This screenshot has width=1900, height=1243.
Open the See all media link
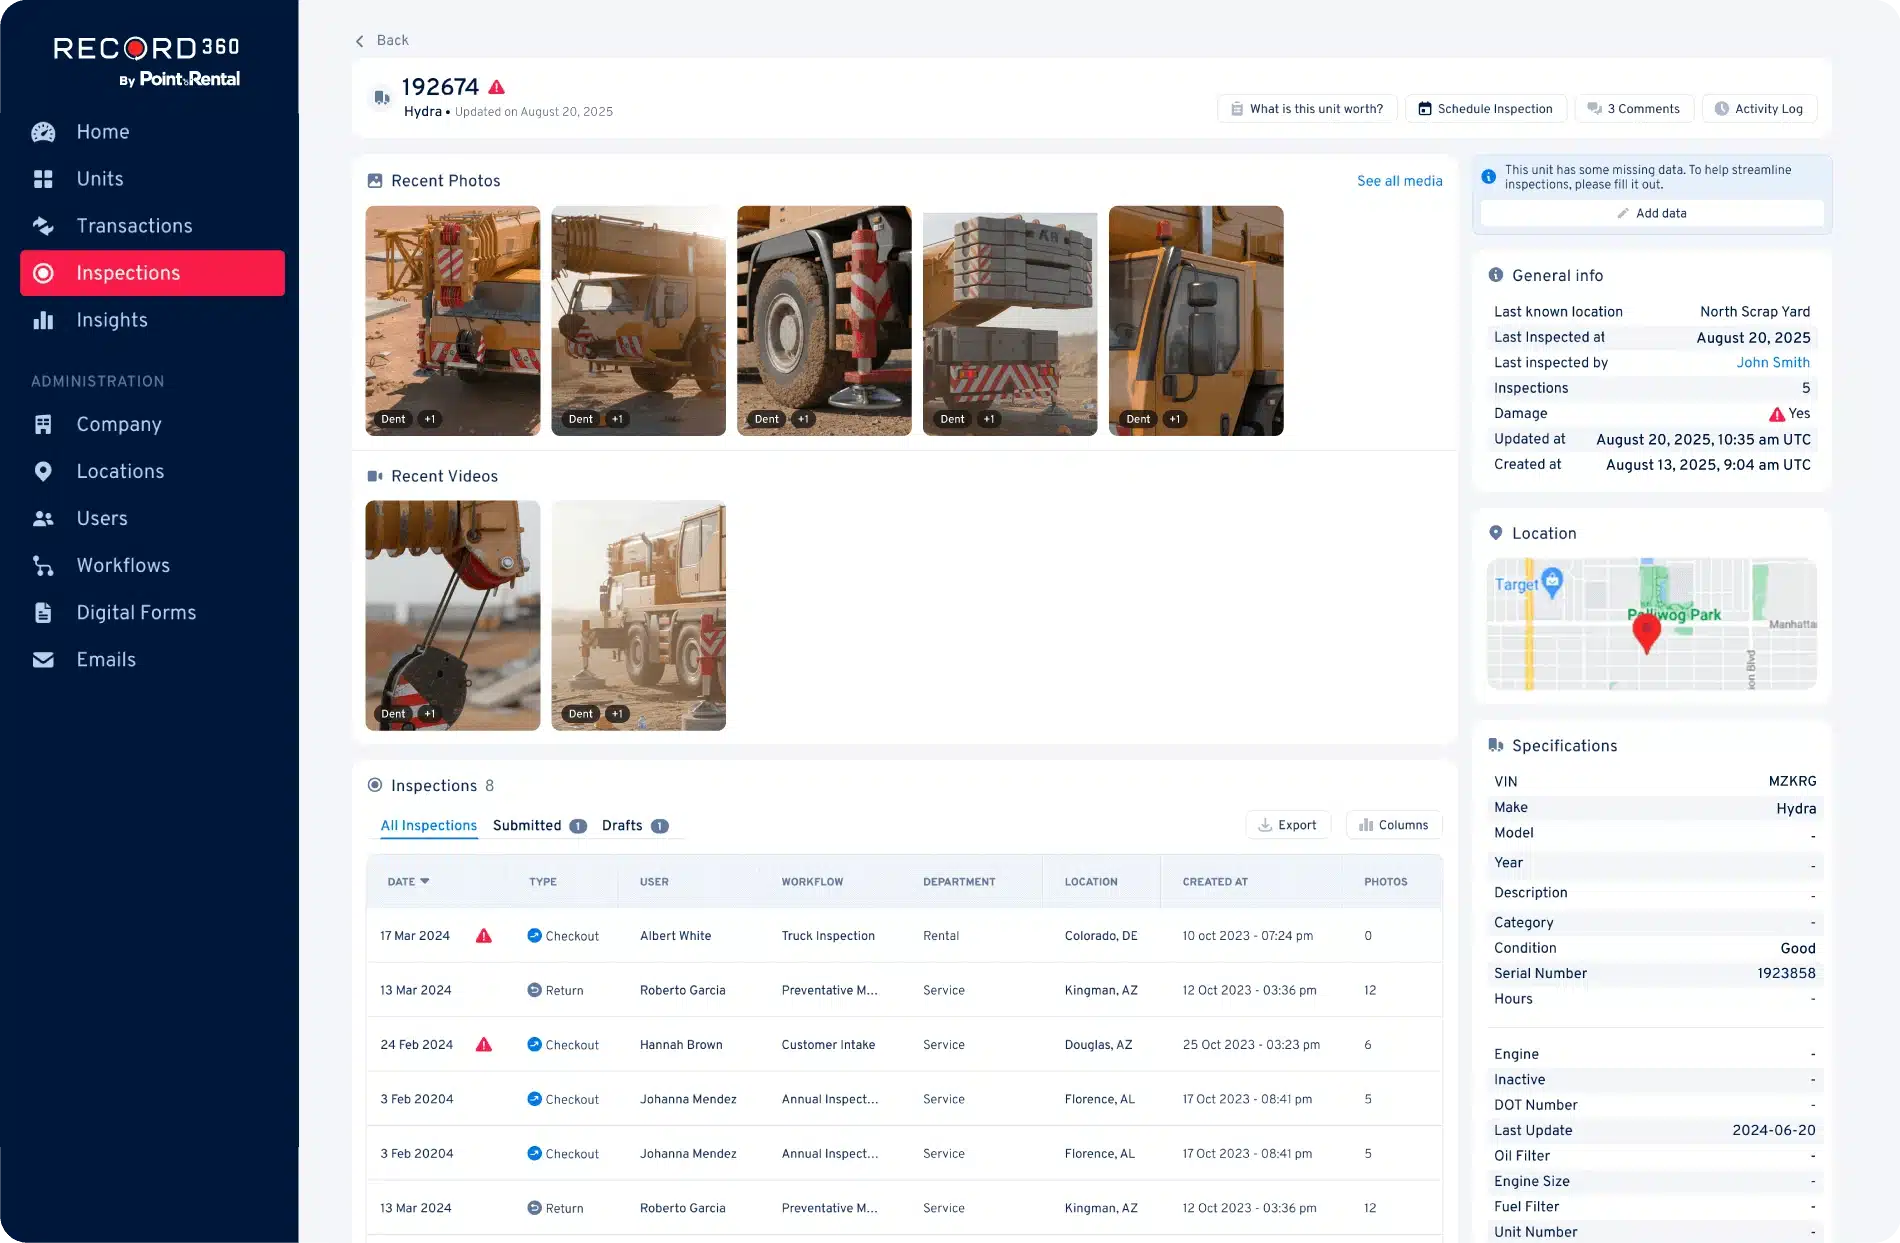tap(1399, 181)
